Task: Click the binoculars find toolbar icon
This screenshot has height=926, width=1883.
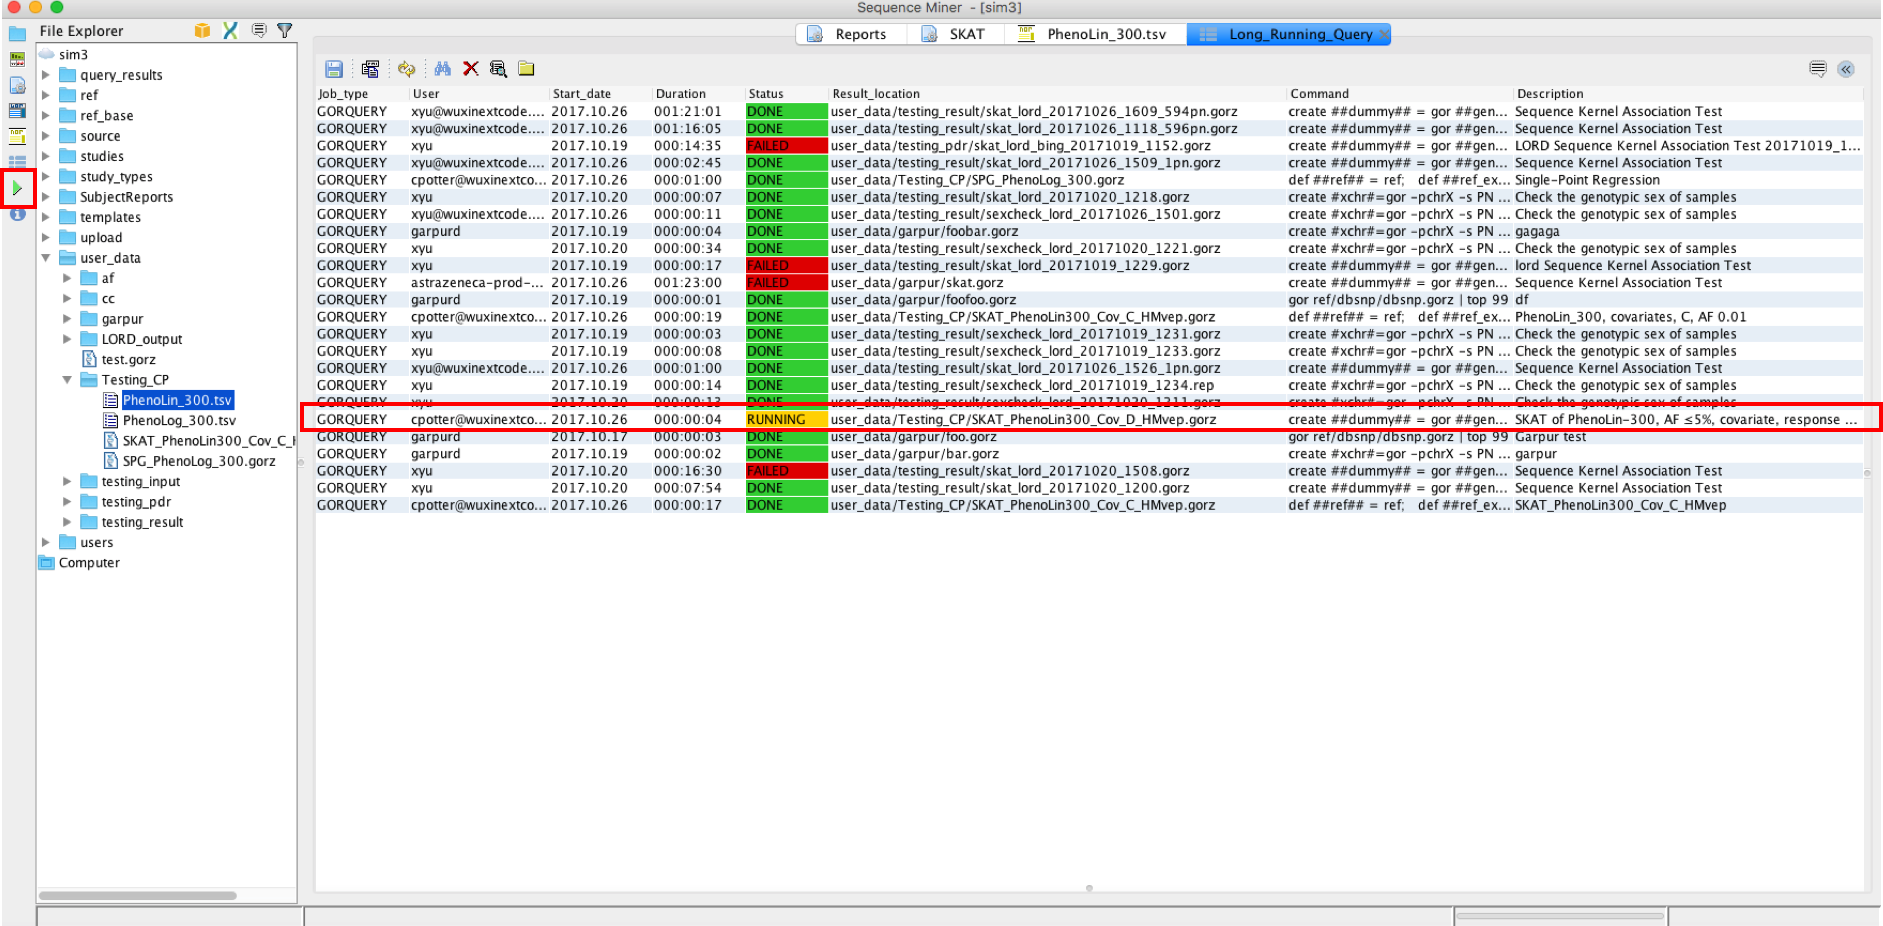Action: click(442, 69)
